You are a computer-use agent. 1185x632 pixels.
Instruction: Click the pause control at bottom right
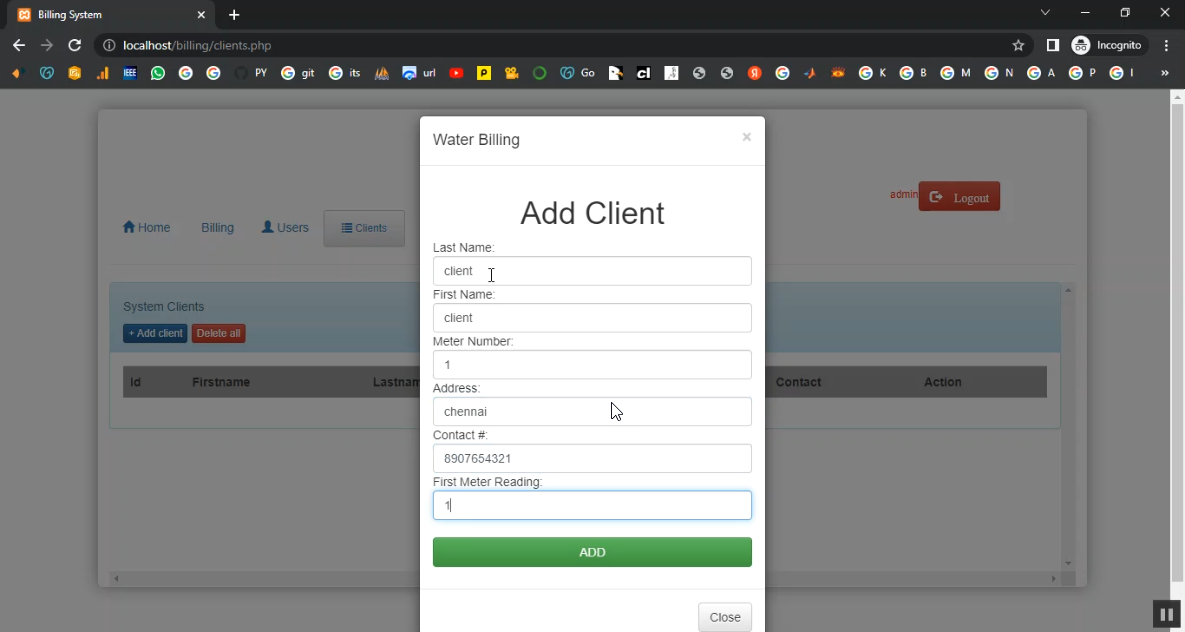point(1166,615)
